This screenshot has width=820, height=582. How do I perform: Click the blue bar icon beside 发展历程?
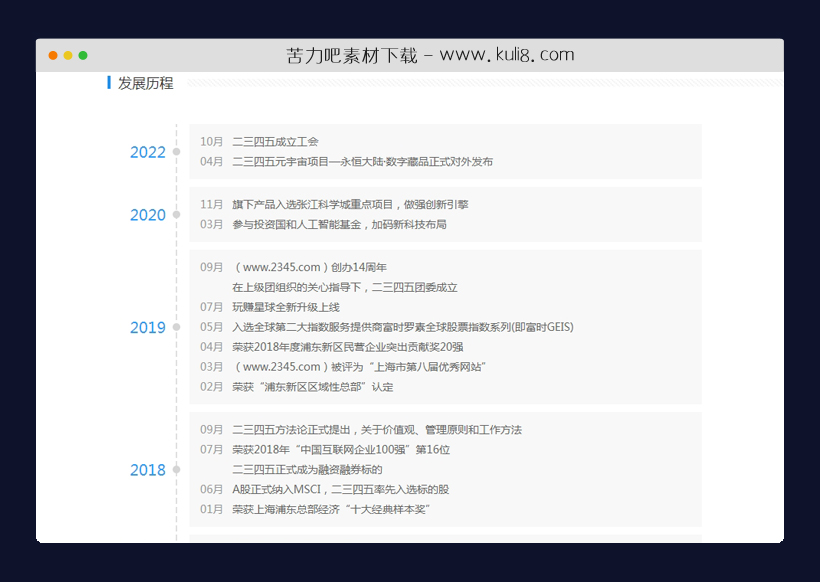[x=109, y=83]
